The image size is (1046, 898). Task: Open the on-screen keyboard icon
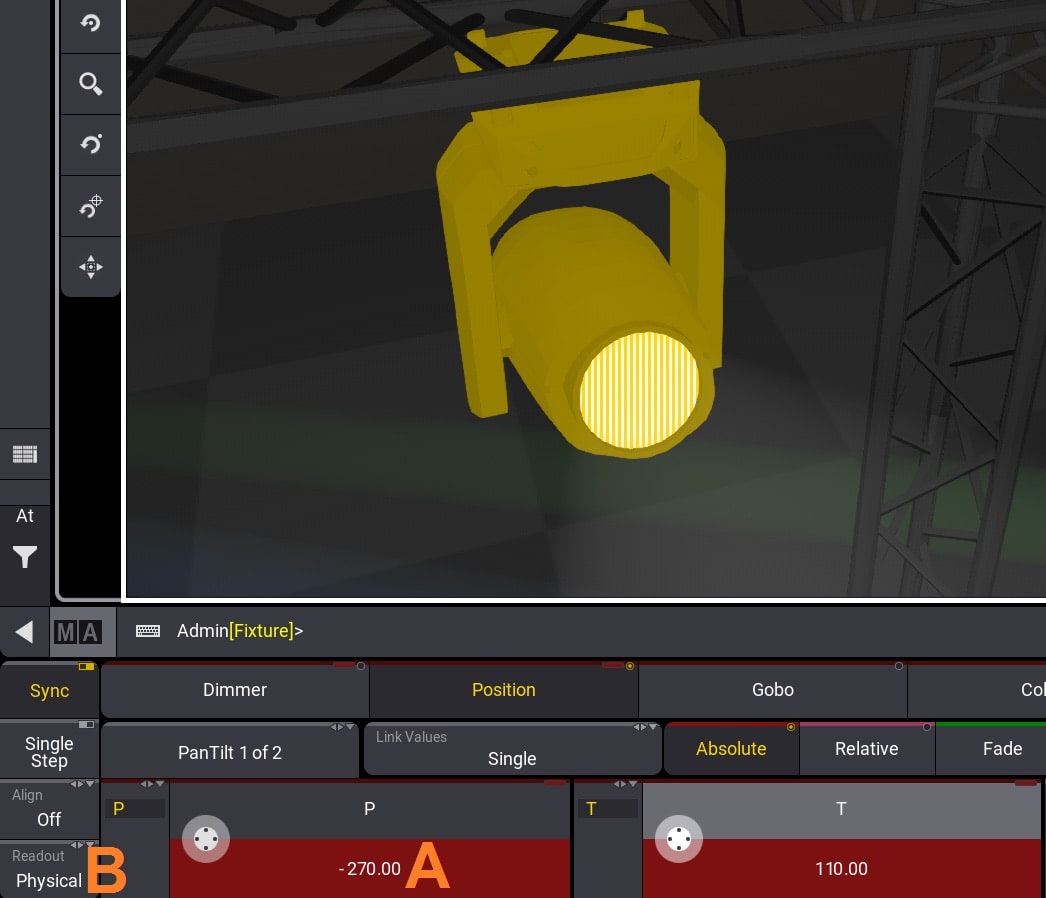coord(148,631)
